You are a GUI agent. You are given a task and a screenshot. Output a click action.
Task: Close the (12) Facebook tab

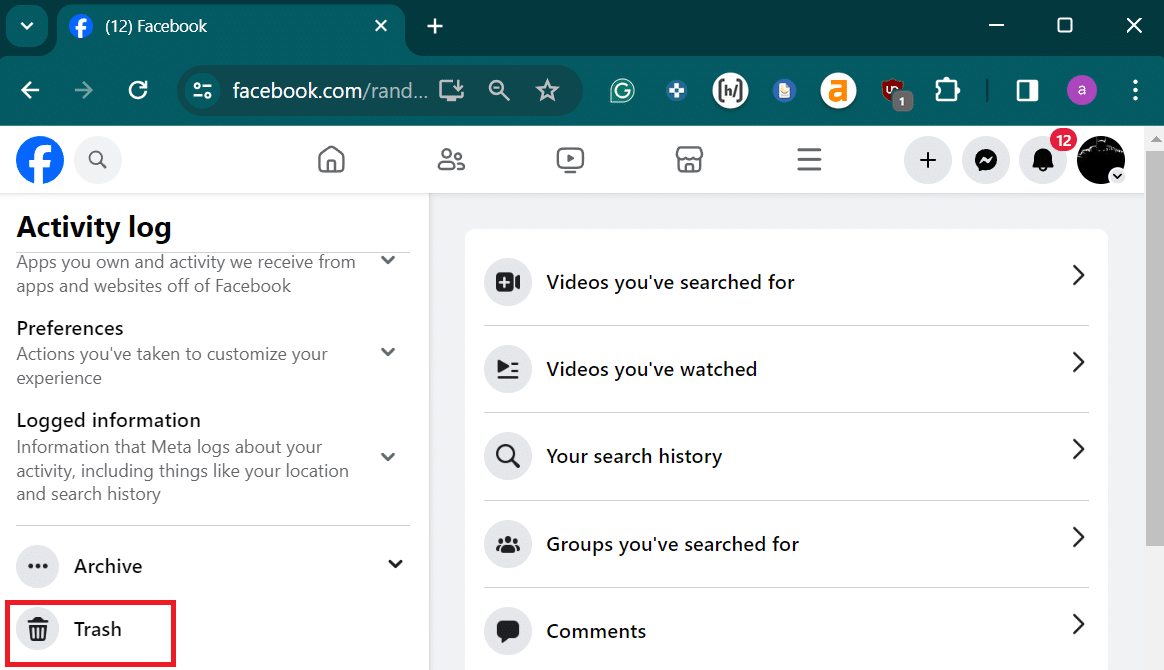point(381,26)
